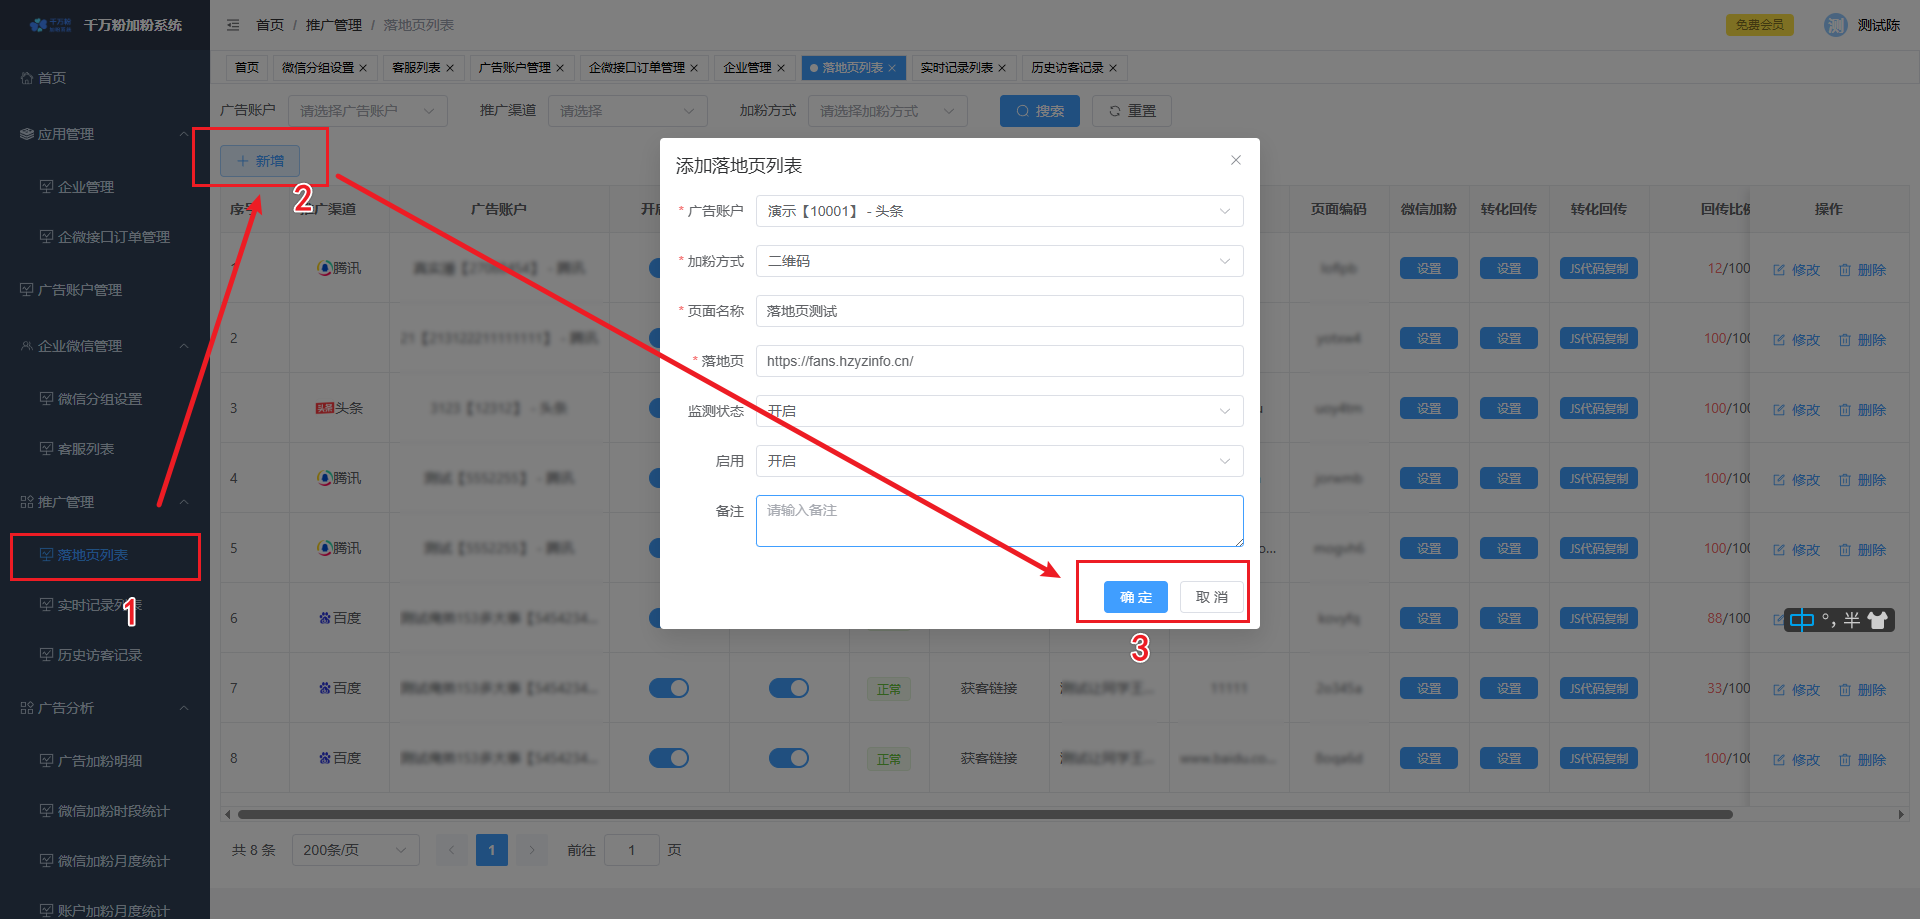Toggle the second switch in row 8
Viewport: 1920px width, 919px height.
pos(788,758)
